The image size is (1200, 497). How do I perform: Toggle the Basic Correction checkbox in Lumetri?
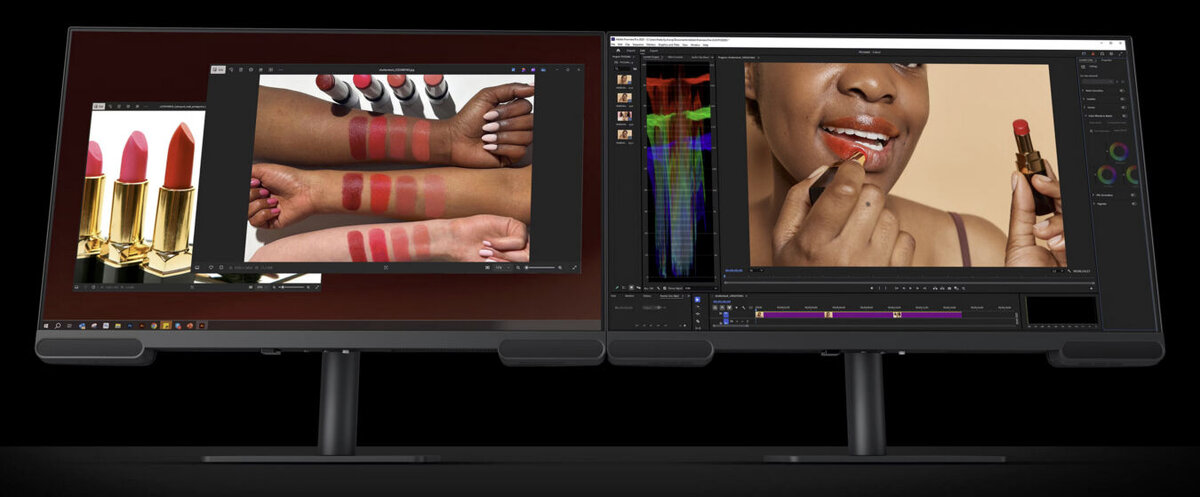tap(1122, 91)
